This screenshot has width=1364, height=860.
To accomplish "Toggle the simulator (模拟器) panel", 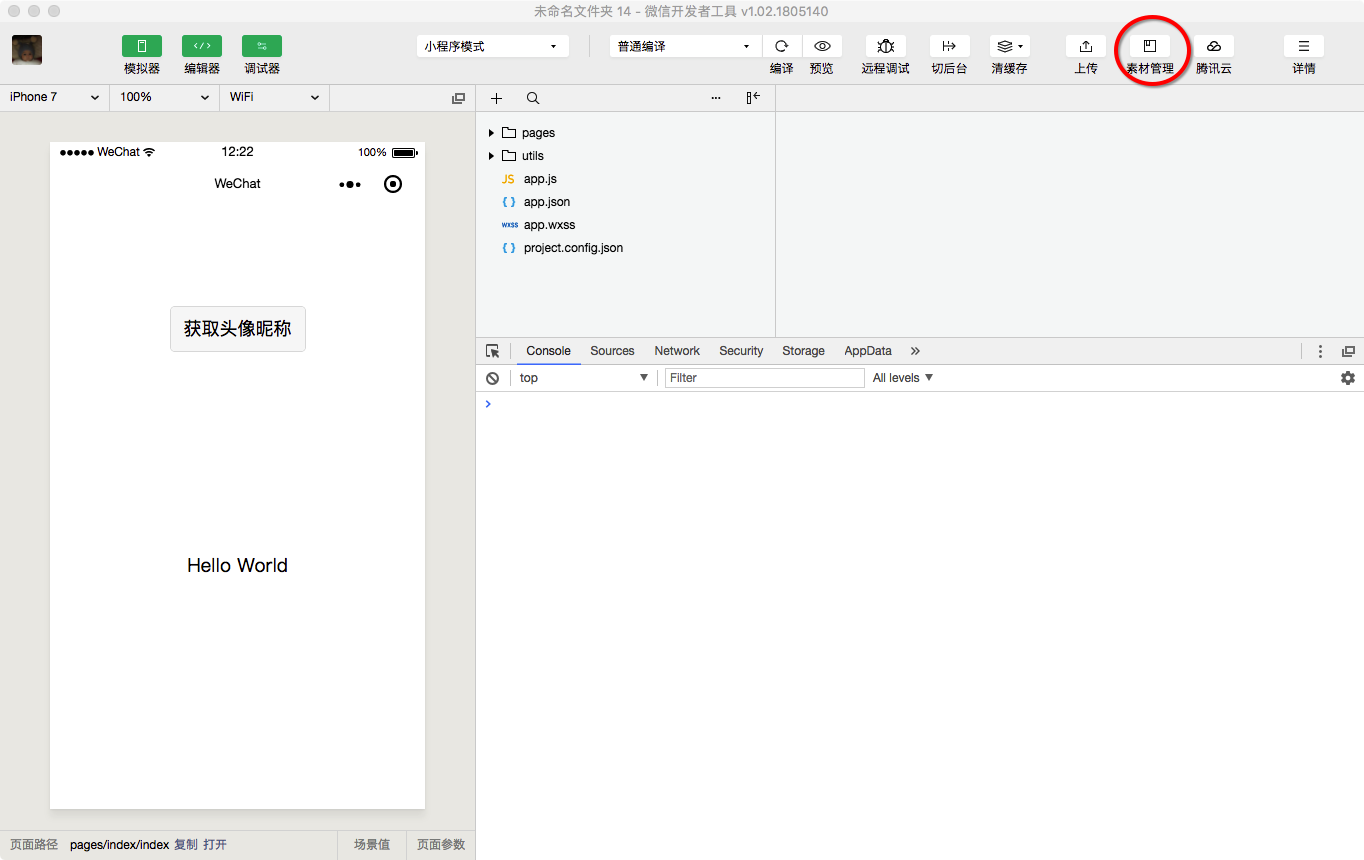I will point(142,47).
